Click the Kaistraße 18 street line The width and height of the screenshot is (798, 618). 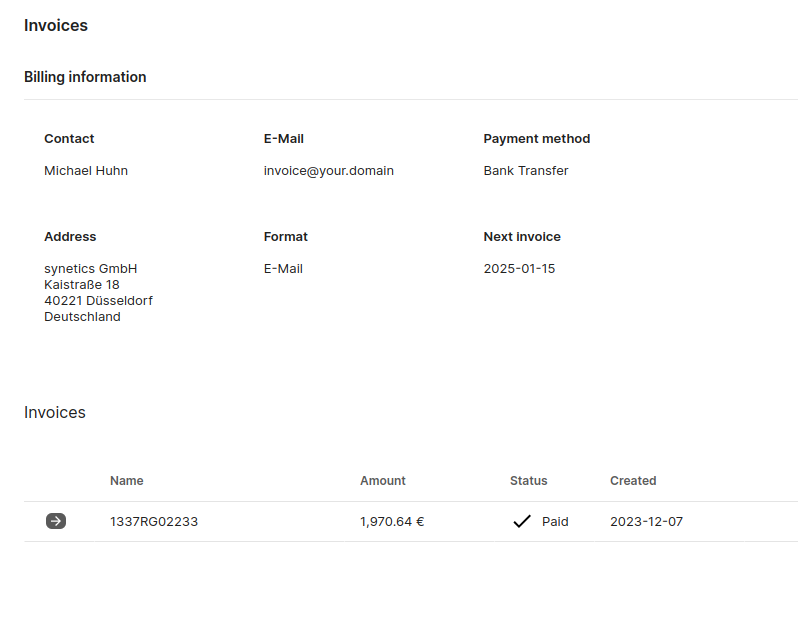[x=82, y=285]
